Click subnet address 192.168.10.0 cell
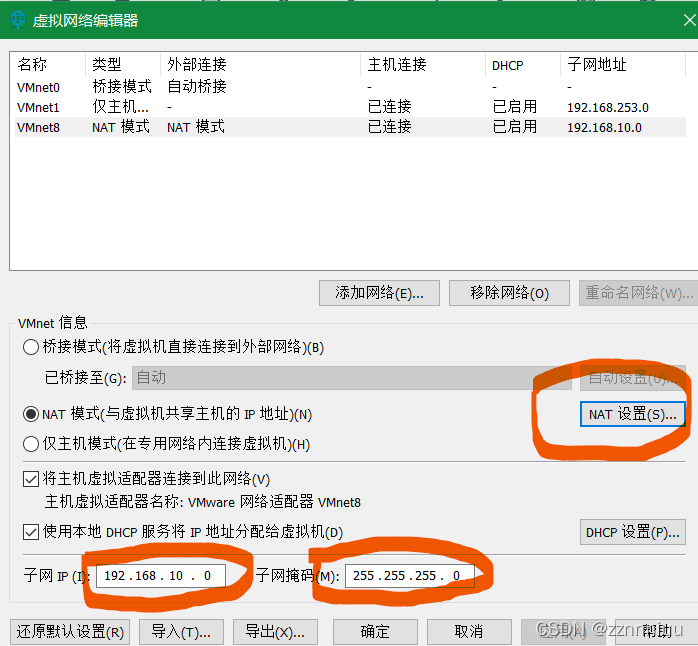Screen dimensions: 698x646 coord(604,127)
